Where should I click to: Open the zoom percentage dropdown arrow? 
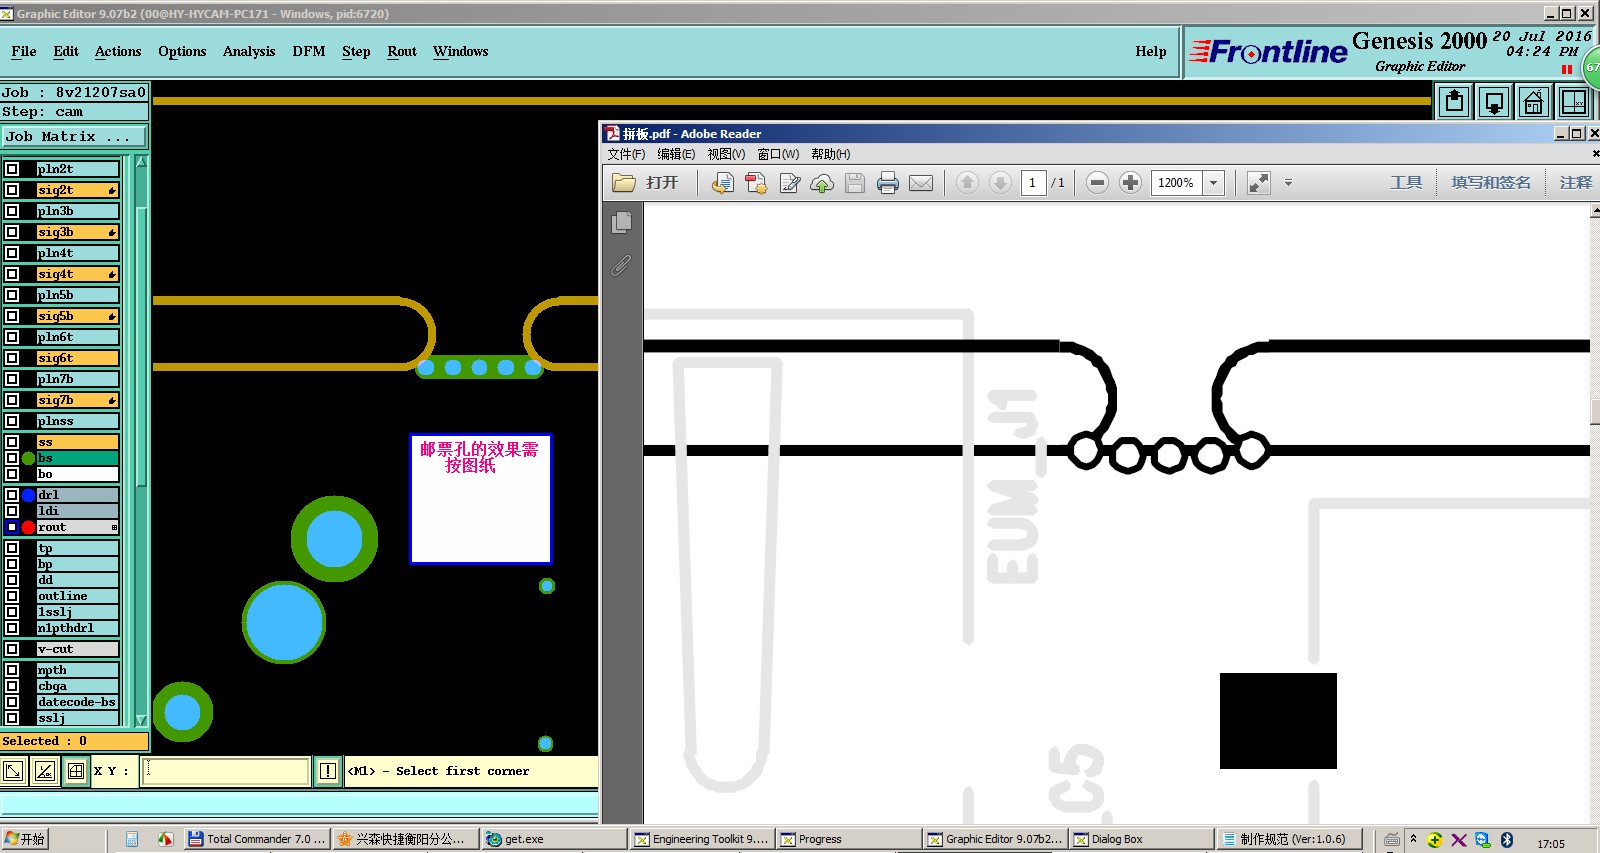tap(1213, 183)
